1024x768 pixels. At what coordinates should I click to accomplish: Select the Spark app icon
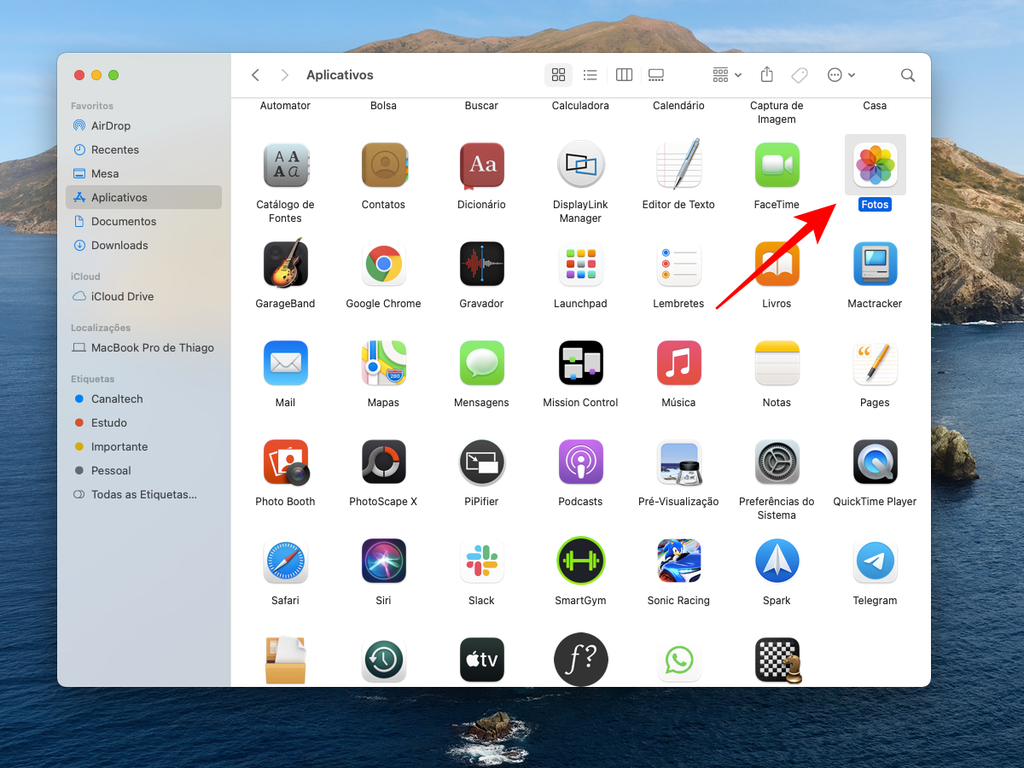776,561
